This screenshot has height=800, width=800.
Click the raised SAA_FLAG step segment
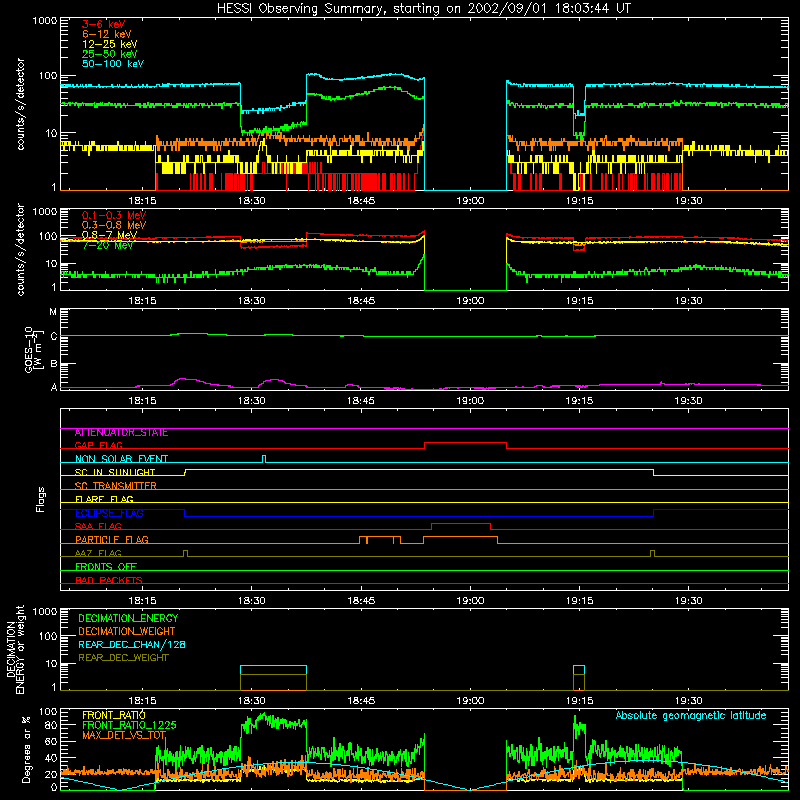click(461, 523)
